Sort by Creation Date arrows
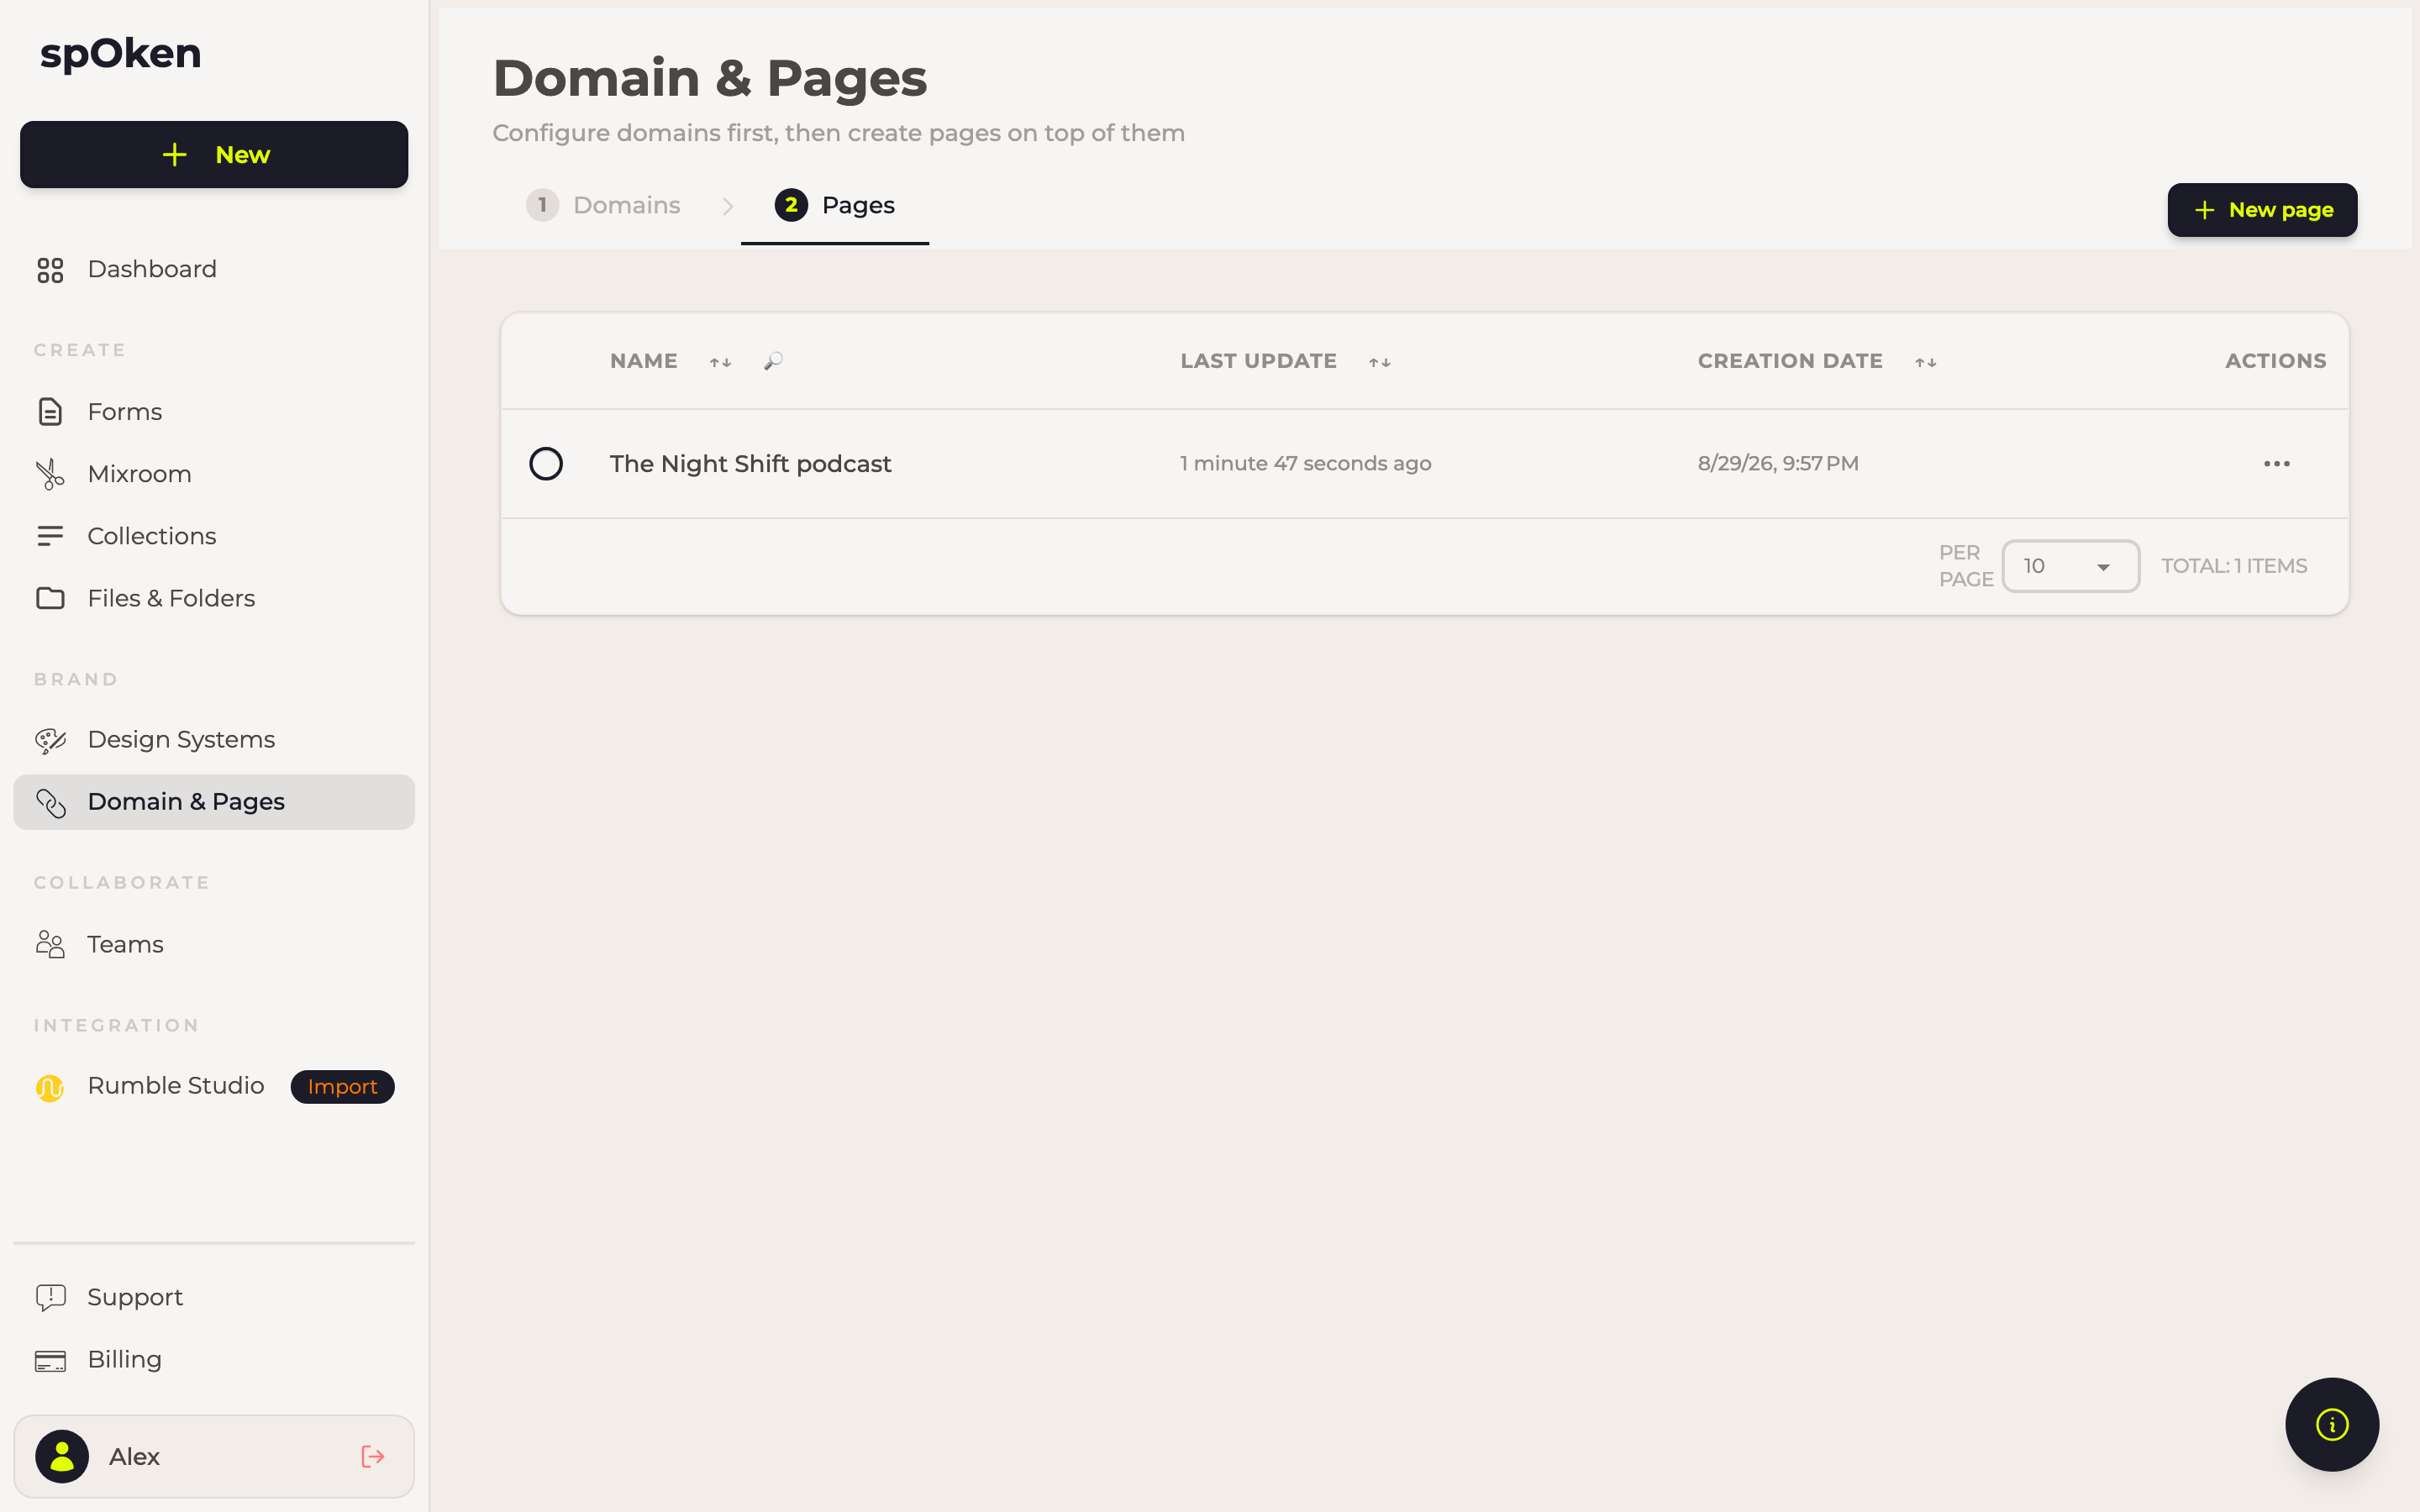 point(1926,362)
